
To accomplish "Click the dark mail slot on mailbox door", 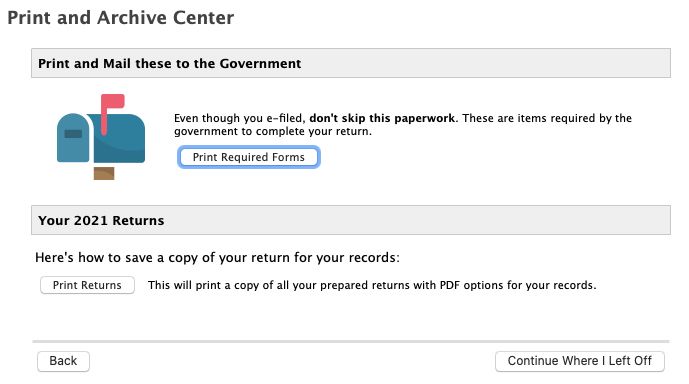I will click(x=73, y=134).
